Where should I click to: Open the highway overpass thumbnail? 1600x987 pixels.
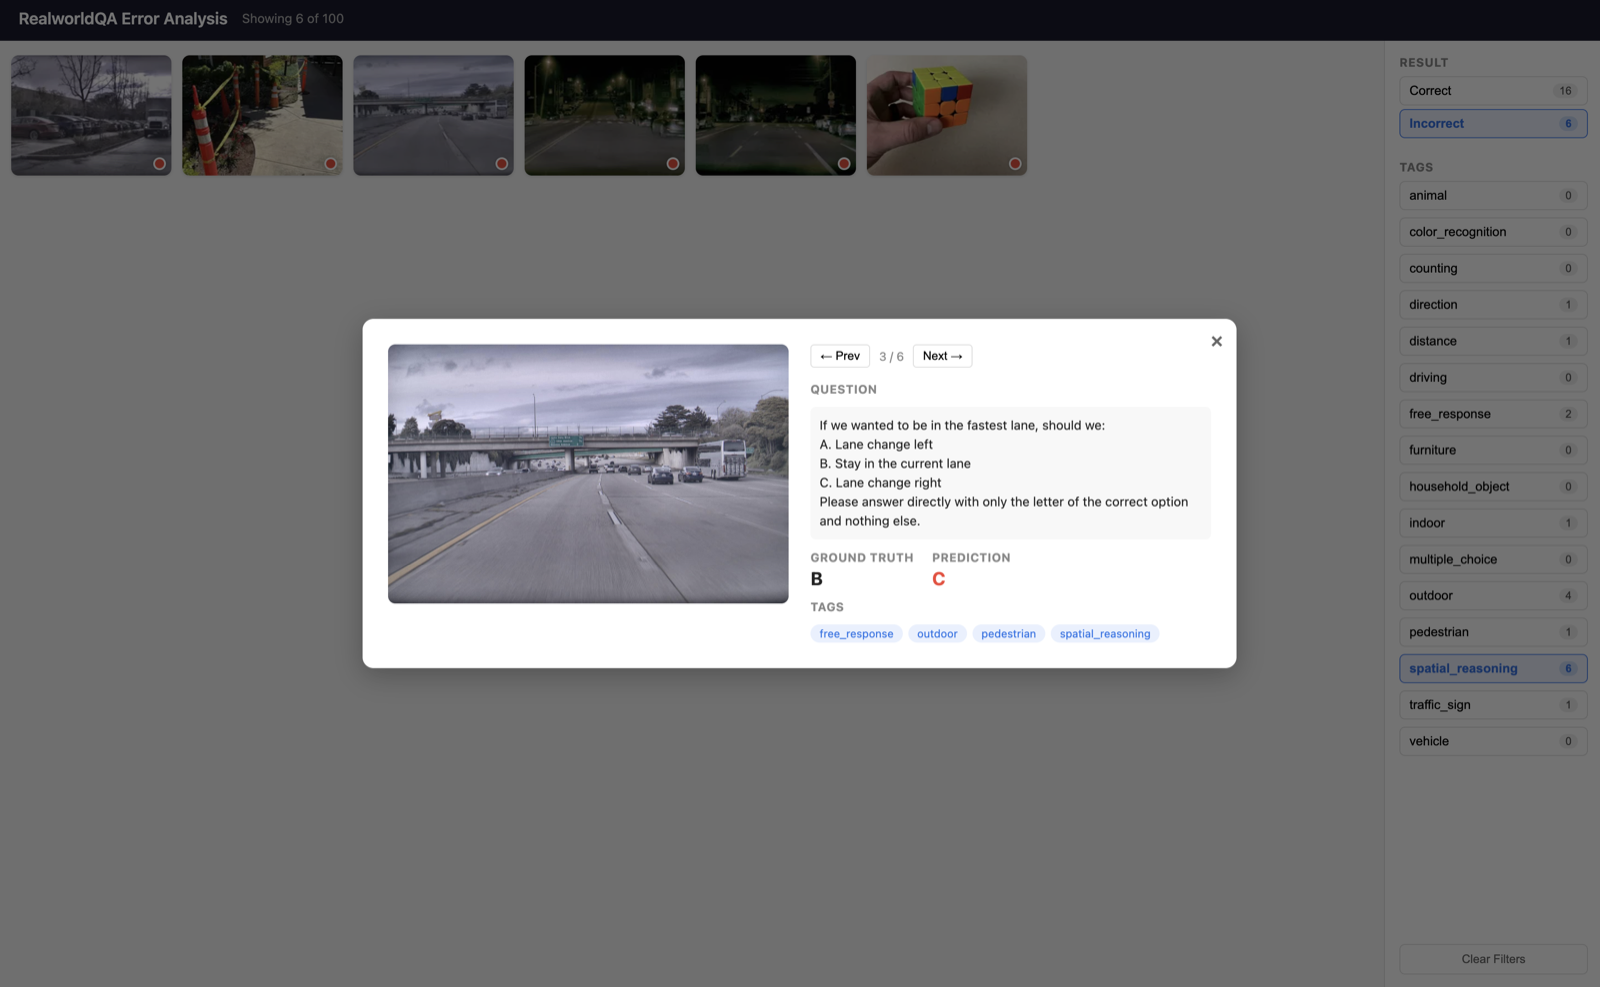coord(433,115)
